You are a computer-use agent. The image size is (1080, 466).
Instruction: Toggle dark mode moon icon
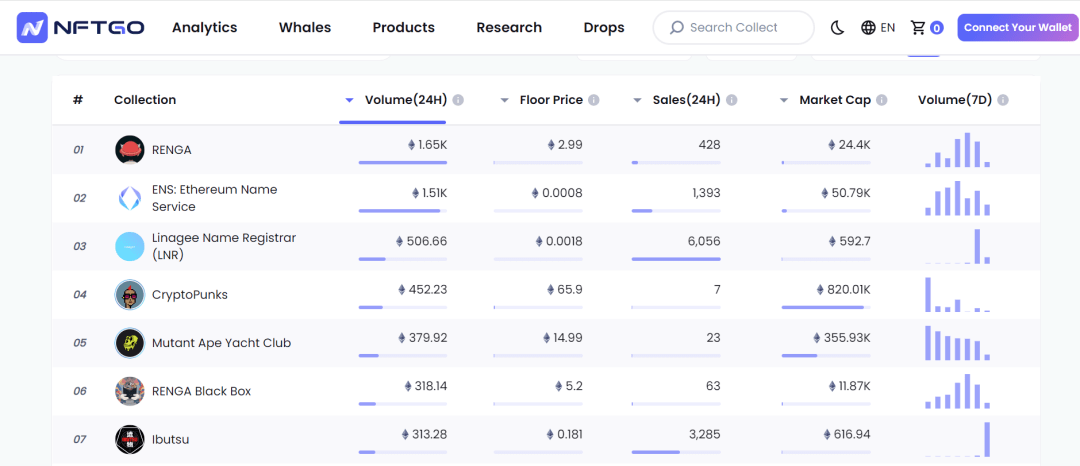click(837, 28)
